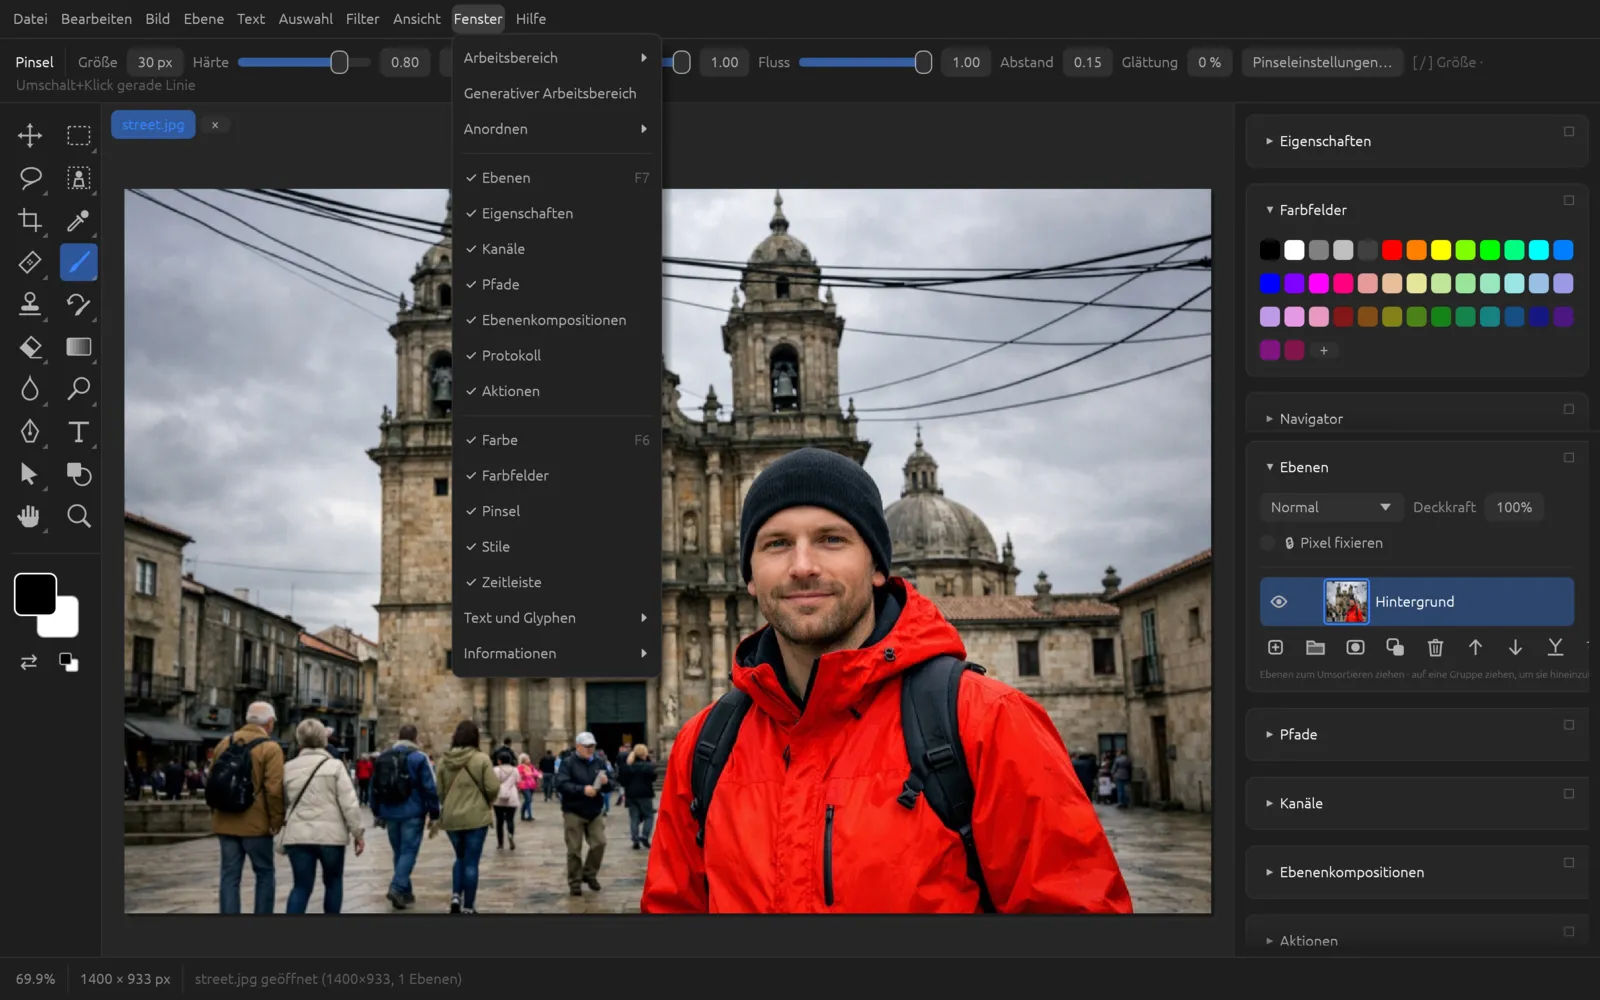1600x1000 pixels.
Task: Select the Text tool
Action: (x=78, y=432)
